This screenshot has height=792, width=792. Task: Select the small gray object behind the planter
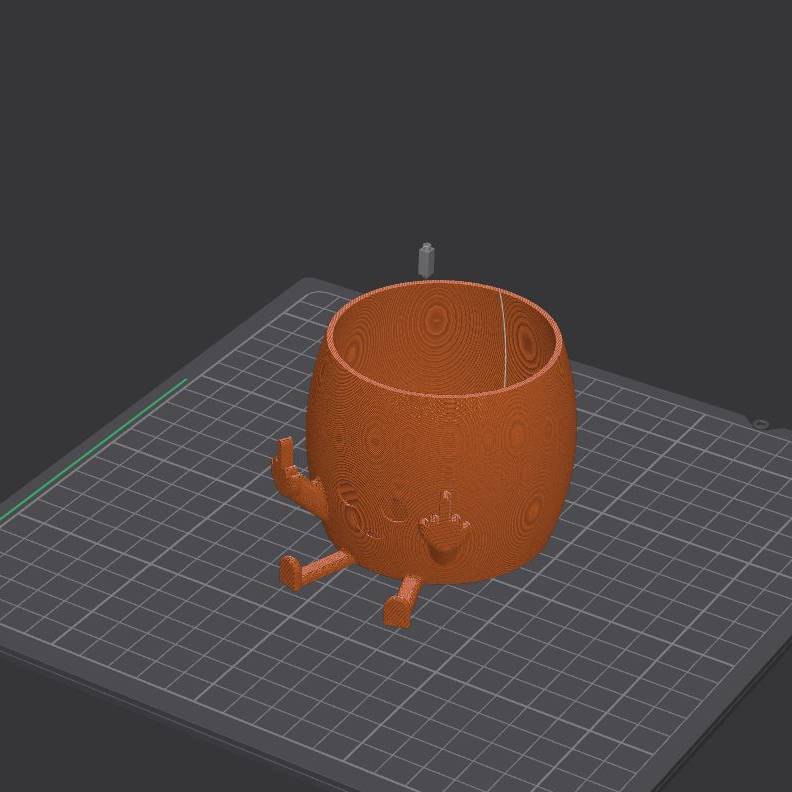point(427,260)
